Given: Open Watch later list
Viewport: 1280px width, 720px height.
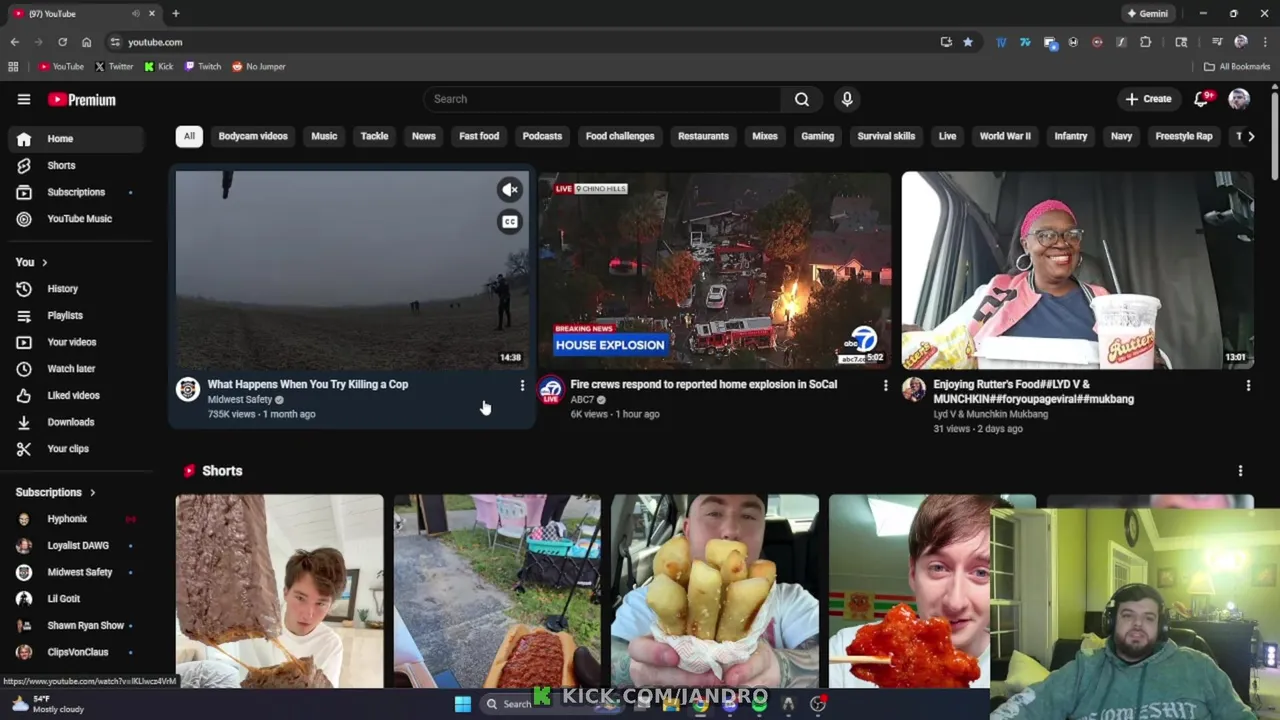Looking at the screenshot, I should click(x=76, y=369).
